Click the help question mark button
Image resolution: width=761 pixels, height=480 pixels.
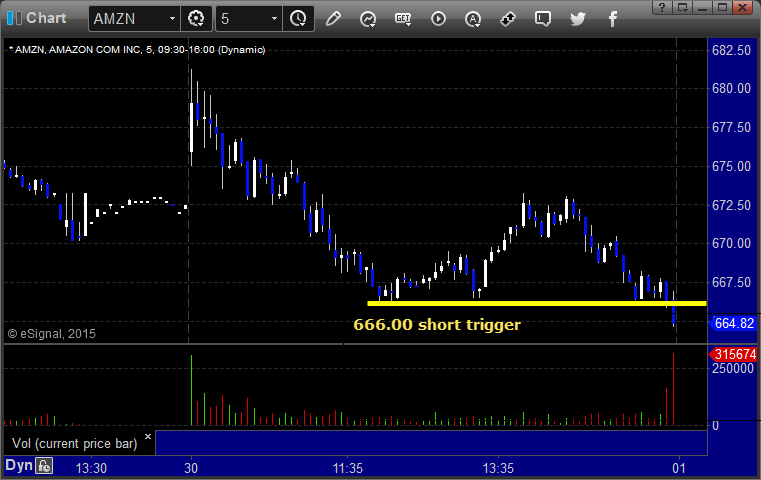[662, 7]
